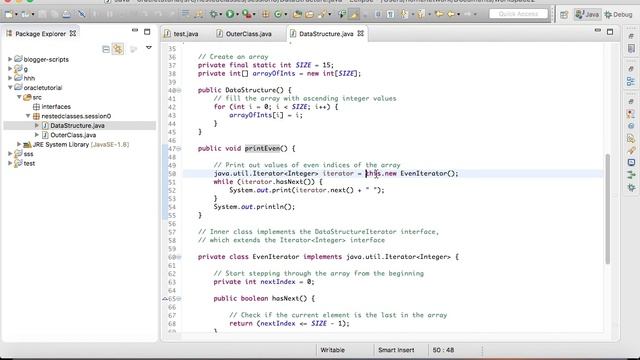
Task: Toggle Show Whitespace Characters pilcrow icon
Action: 390,14
